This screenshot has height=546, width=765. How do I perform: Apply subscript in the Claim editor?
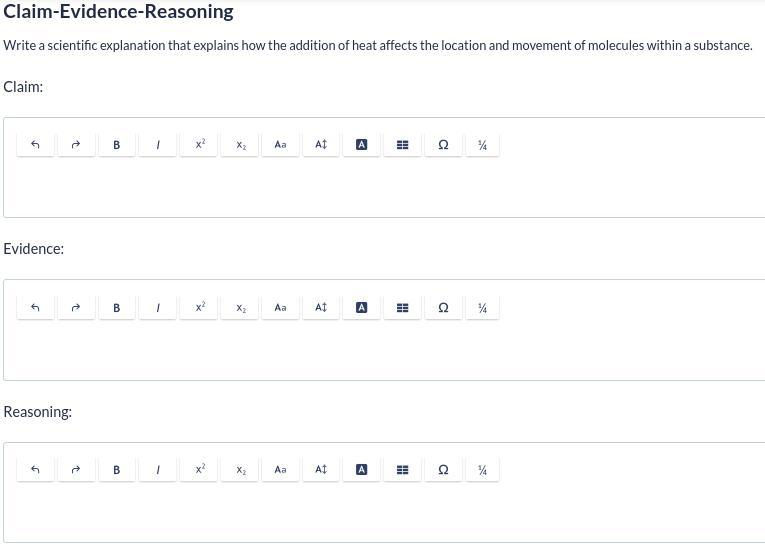tap(240, 145)
